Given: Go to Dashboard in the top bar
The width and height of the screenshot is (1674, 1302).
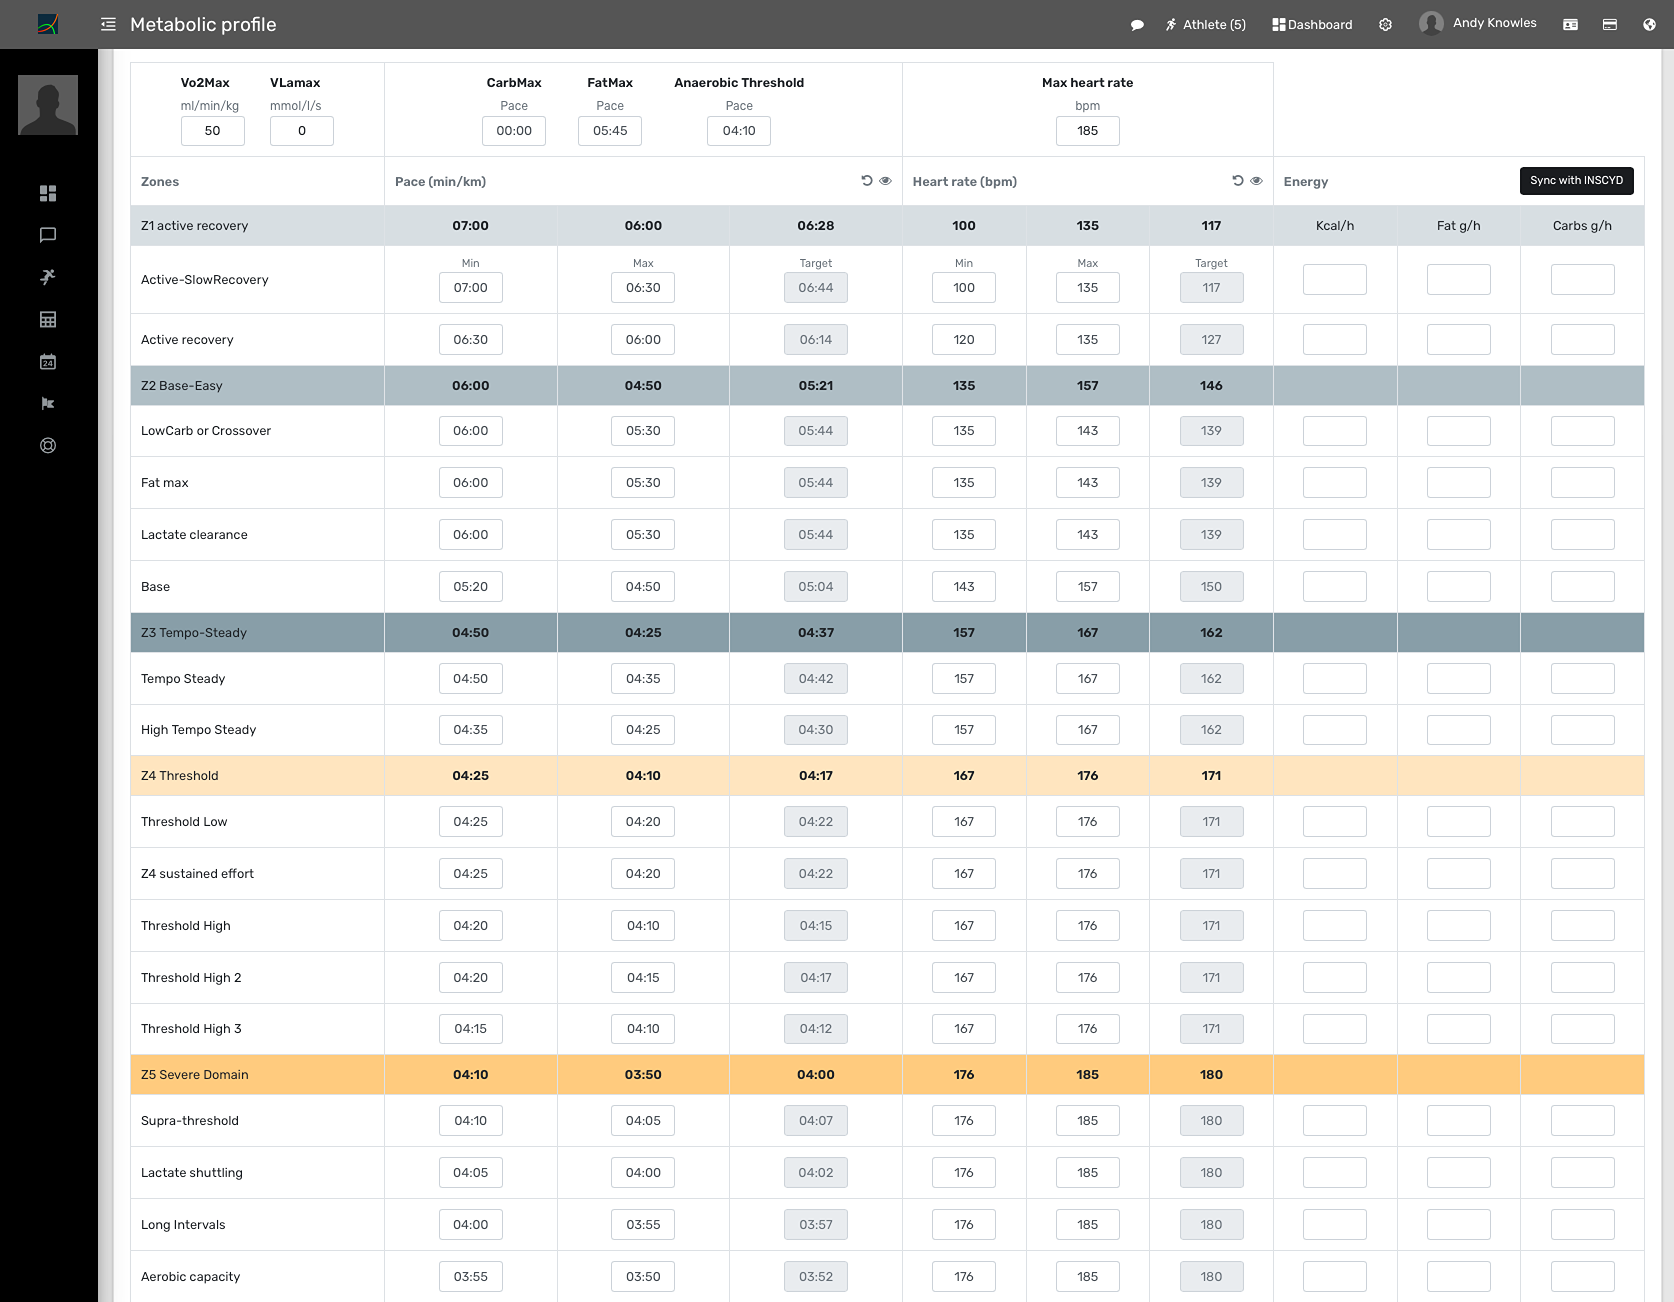Looking at the screenshot, I should click(1312, 25).
